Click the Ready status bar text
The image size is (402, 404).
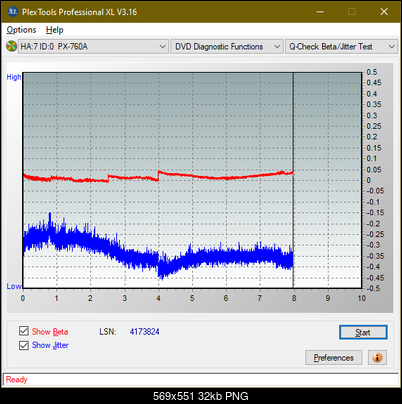17,380
